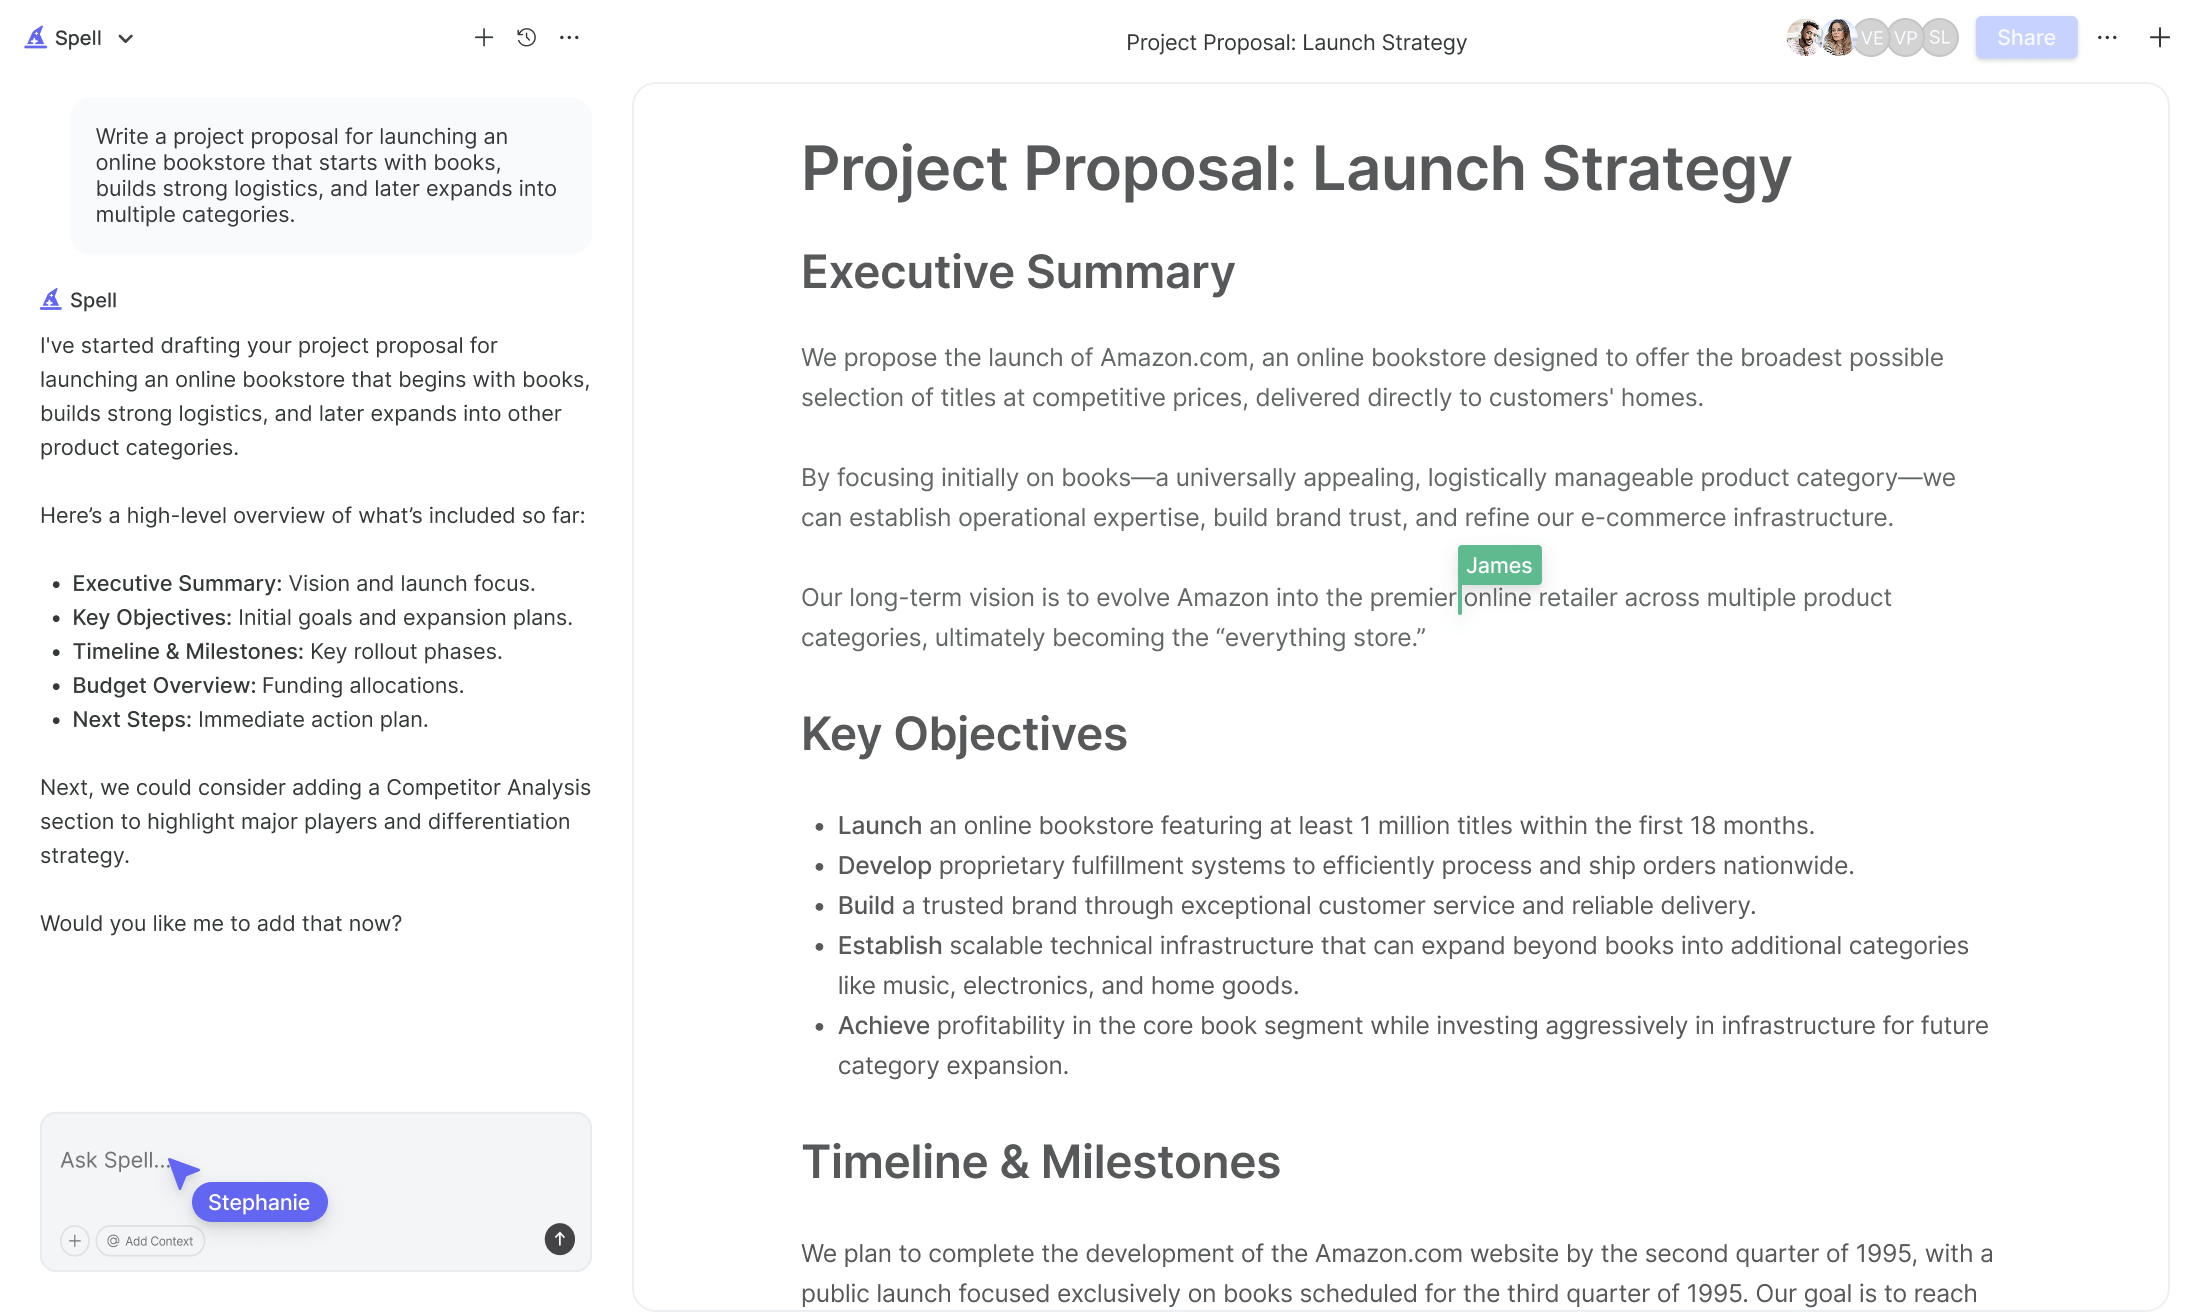Click 'Budget Overview:' bullet in chat
The image size is (2192, 1312).
[268, 685]
